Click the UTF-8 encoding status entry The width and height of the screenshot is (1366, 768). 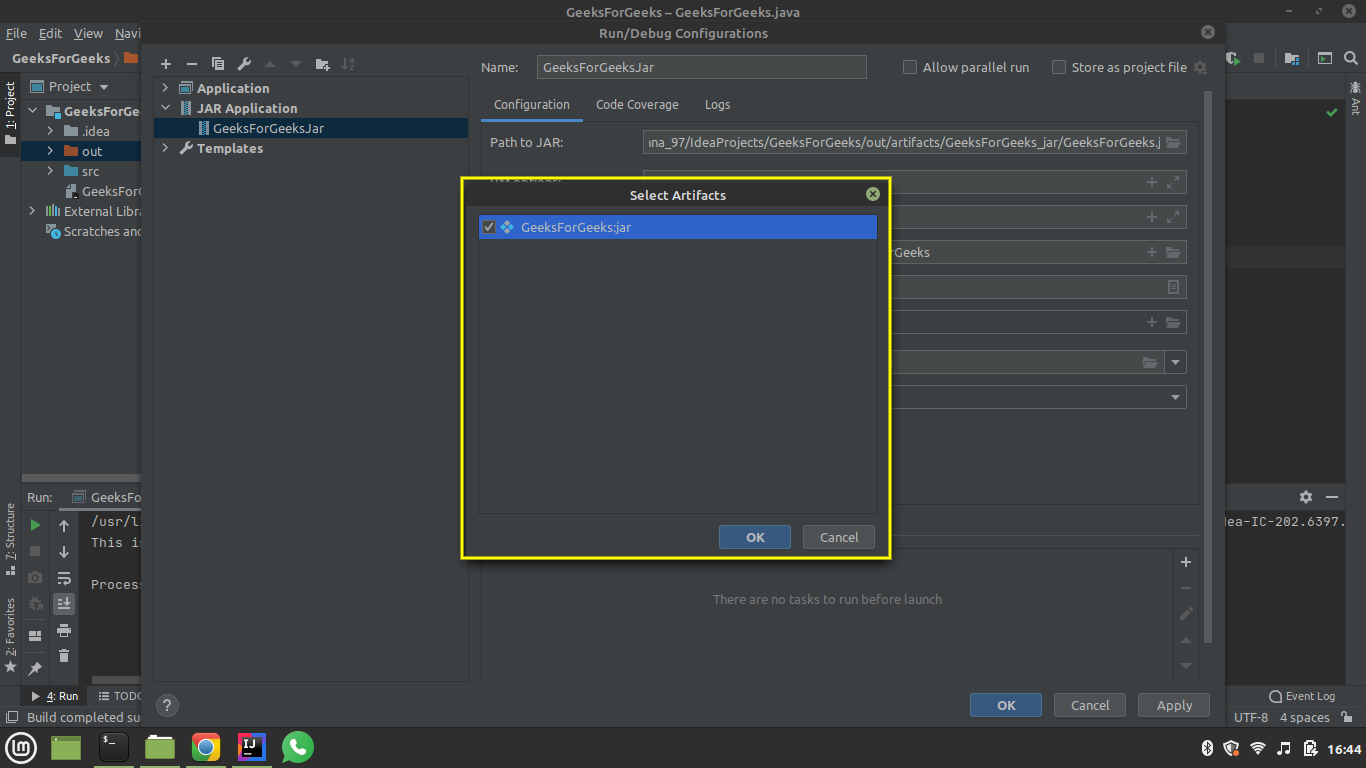tap(1251, 717)
